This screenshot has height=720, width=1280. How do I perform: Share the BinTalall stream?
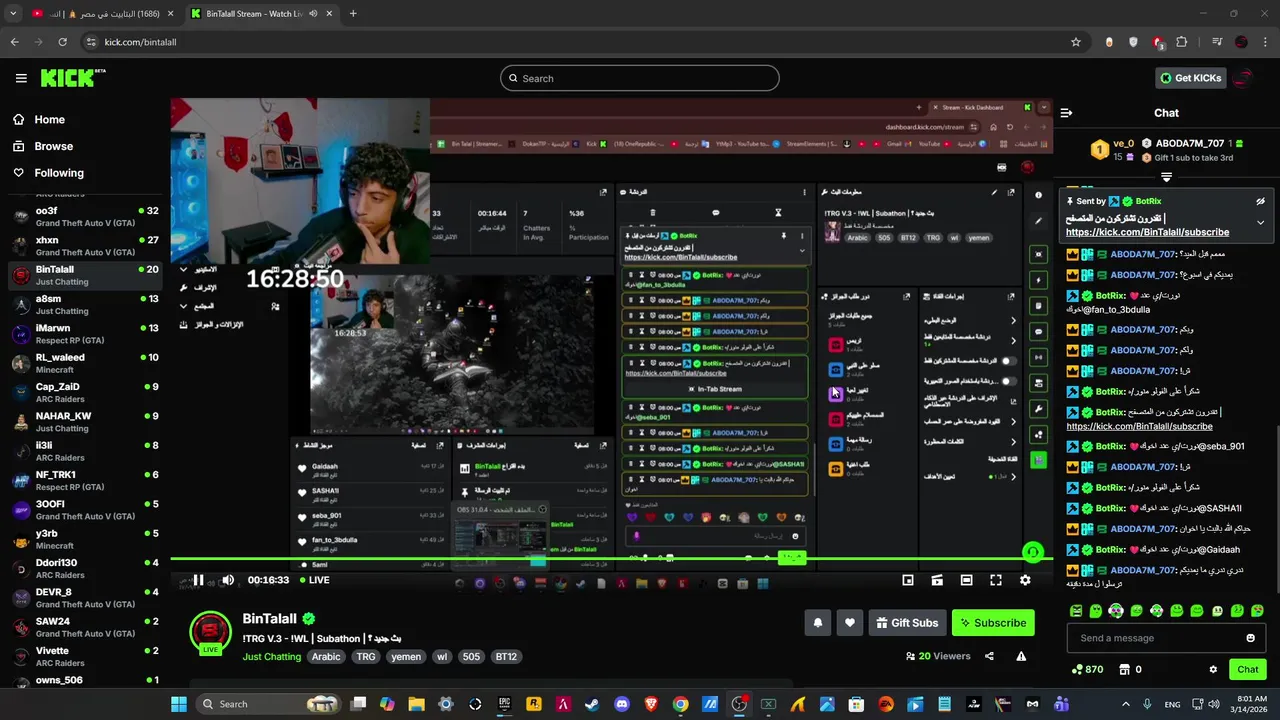click(989, 656)
